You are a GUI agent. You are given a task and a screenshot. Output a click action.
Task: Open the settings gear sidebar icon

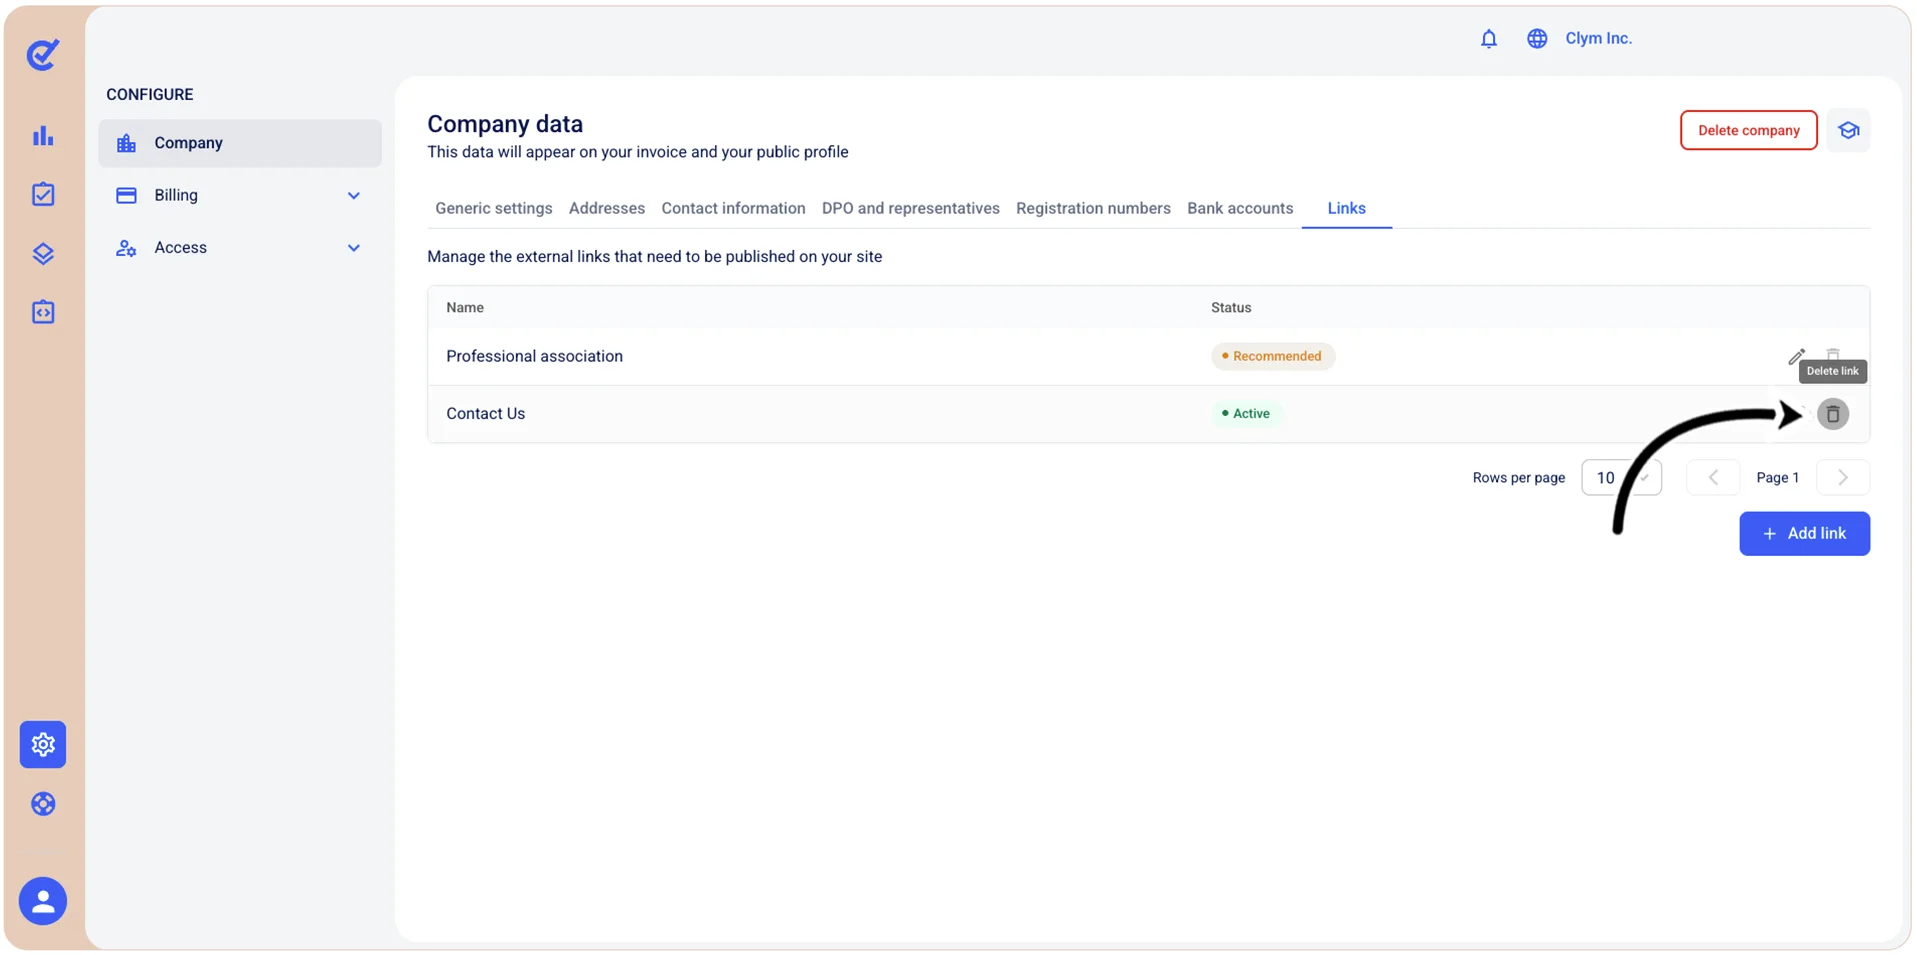coord(43,744)
